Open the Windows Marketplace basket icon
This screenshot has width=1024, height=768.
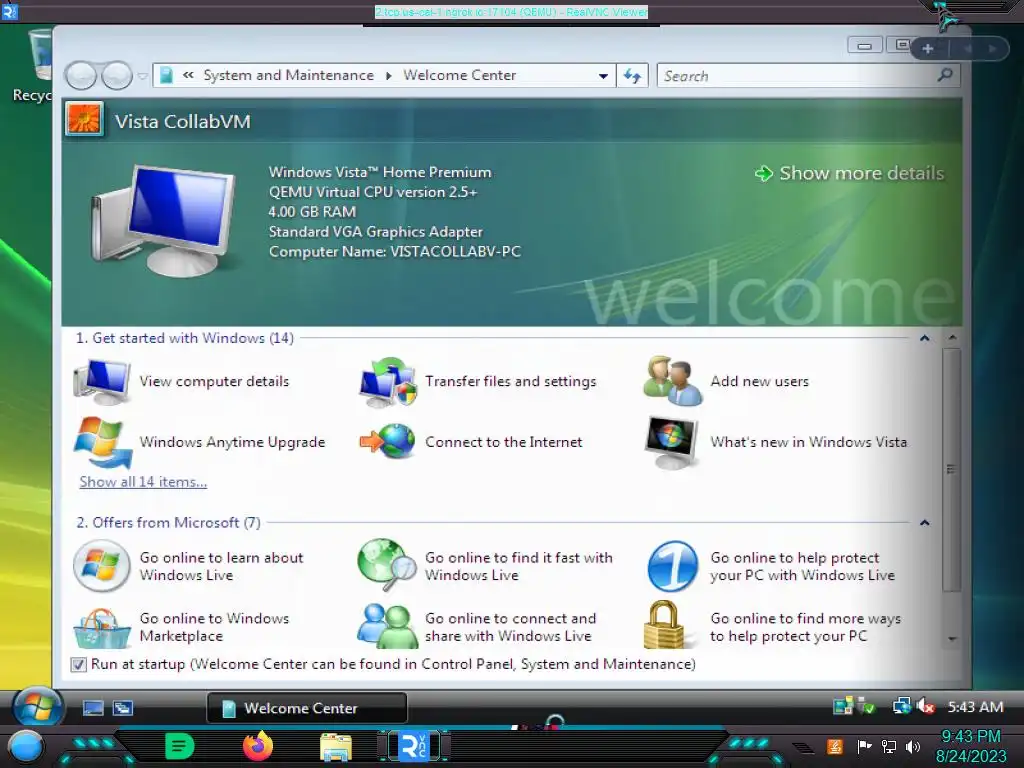(102, 628)
